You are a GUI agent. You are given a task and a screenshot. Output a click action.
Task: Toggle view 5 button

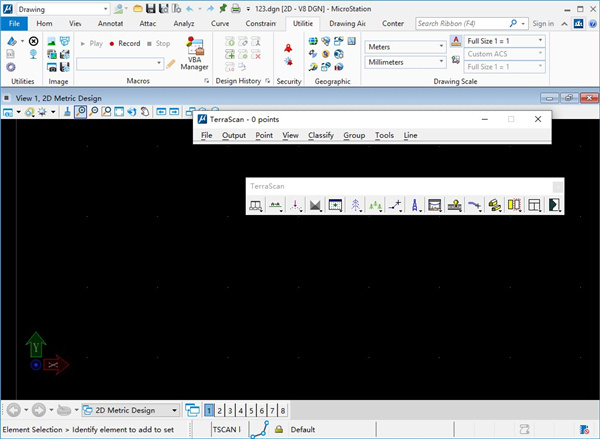[252, 410]
